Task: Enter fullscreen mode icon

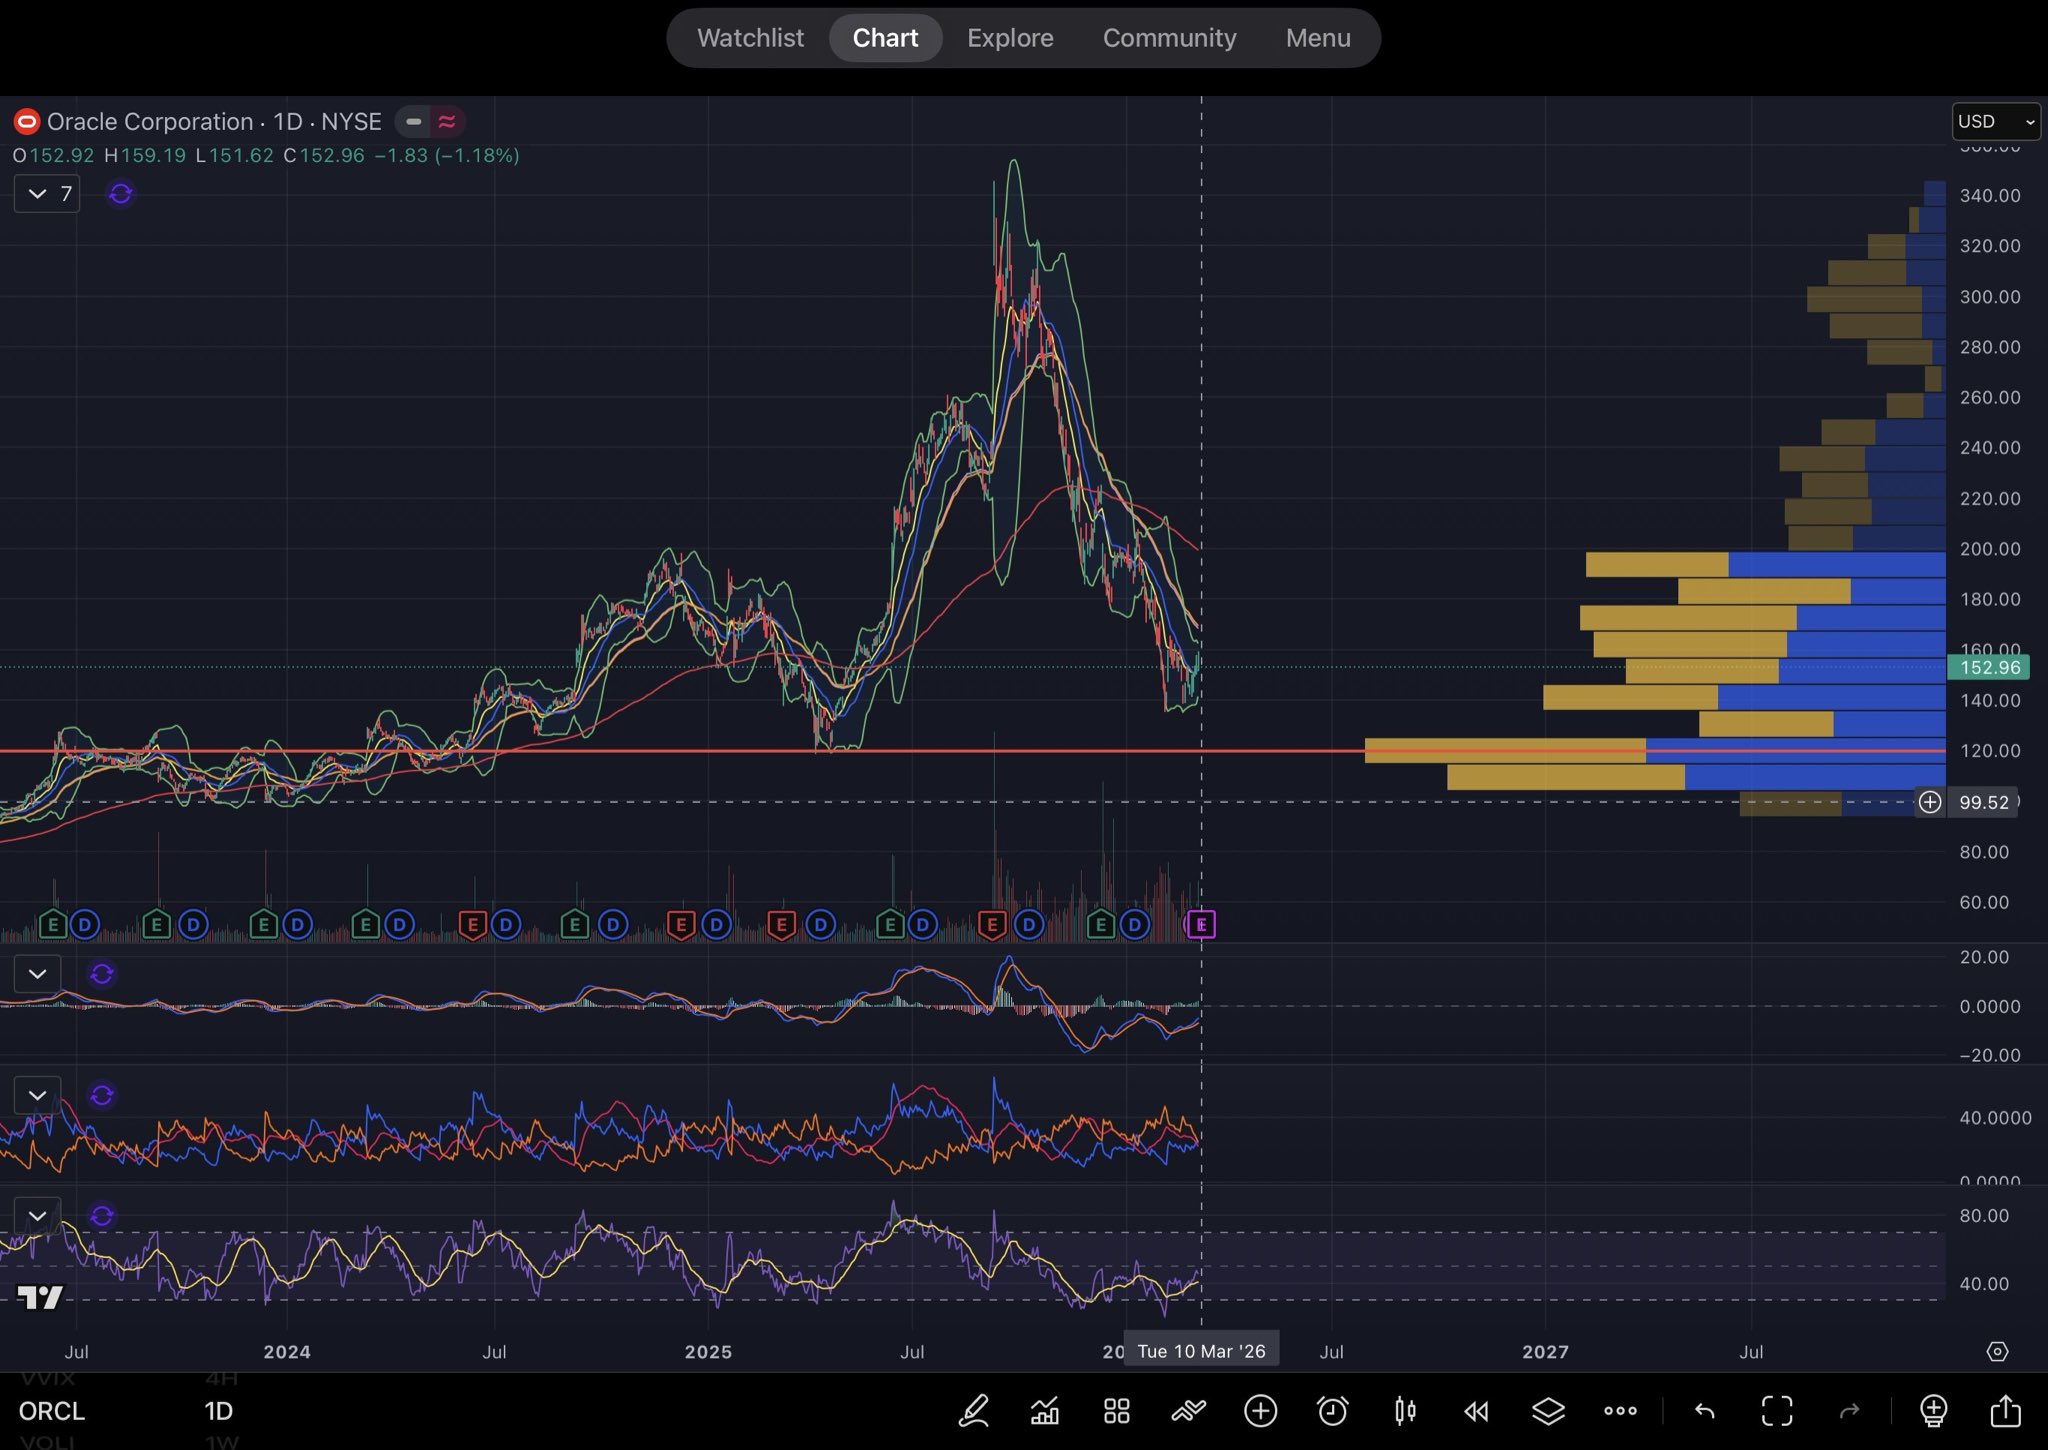Action: click(1777, 1411)
